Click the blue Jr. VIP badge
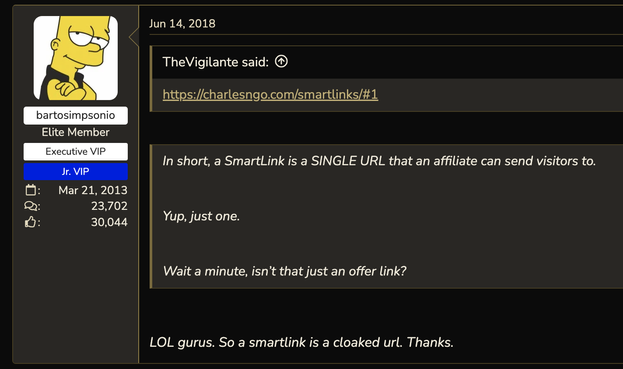This screenshot has width=623, height=369. [75, 172]
